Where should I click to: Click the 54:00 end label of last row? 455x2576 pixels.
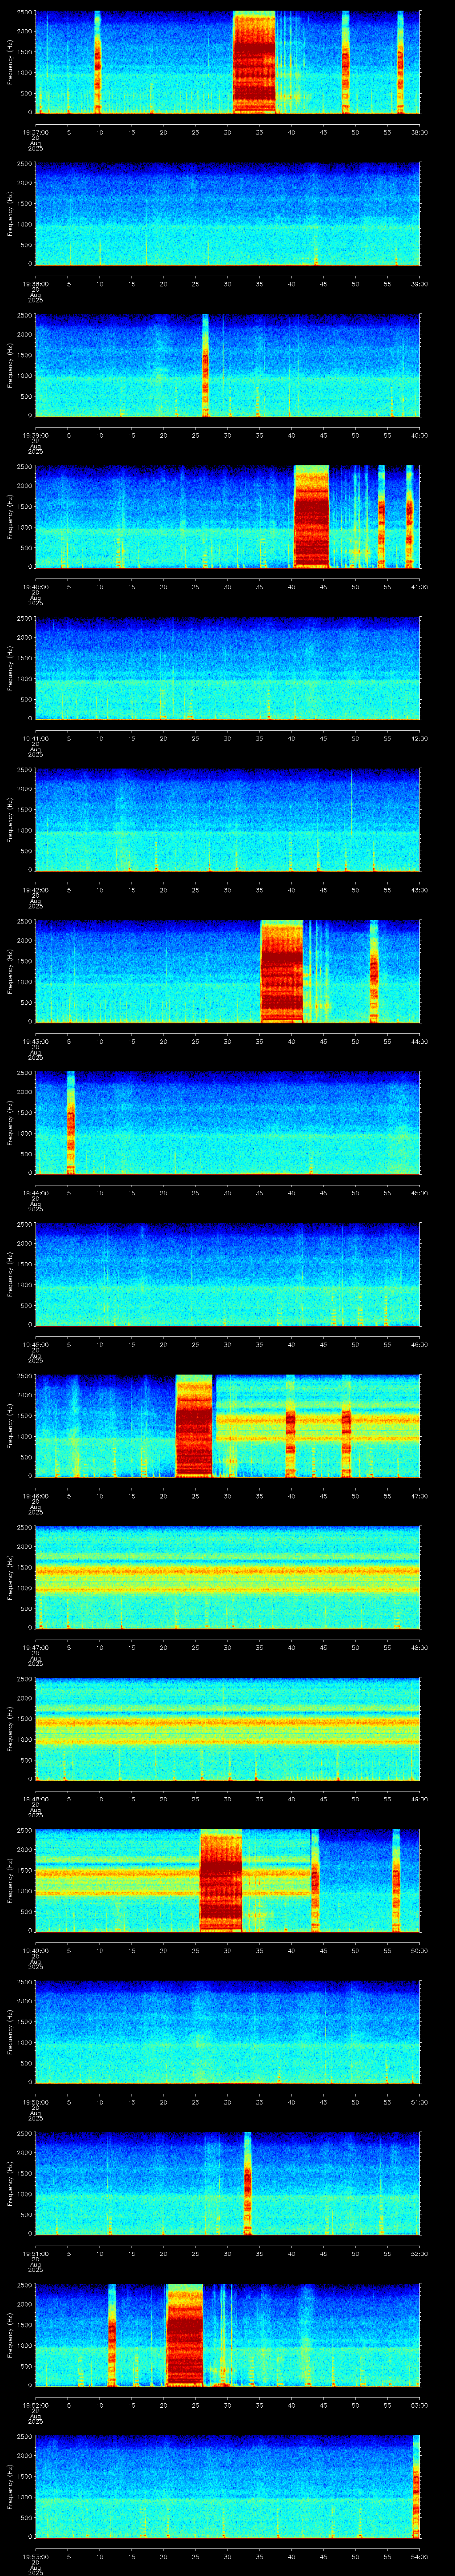(x=419, y=2556)
